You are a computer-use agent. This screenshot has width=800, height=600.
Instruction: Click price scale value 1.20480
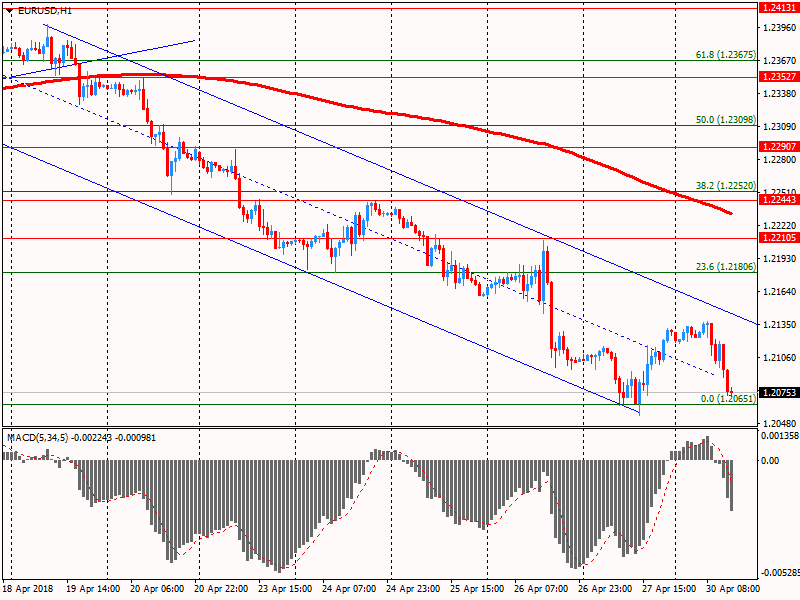pos(780,423)
